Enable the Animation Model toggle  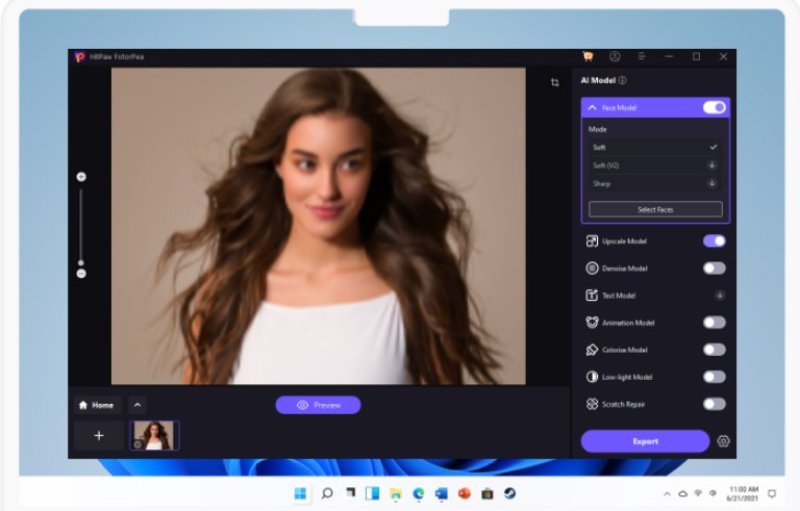click(714, 322)
